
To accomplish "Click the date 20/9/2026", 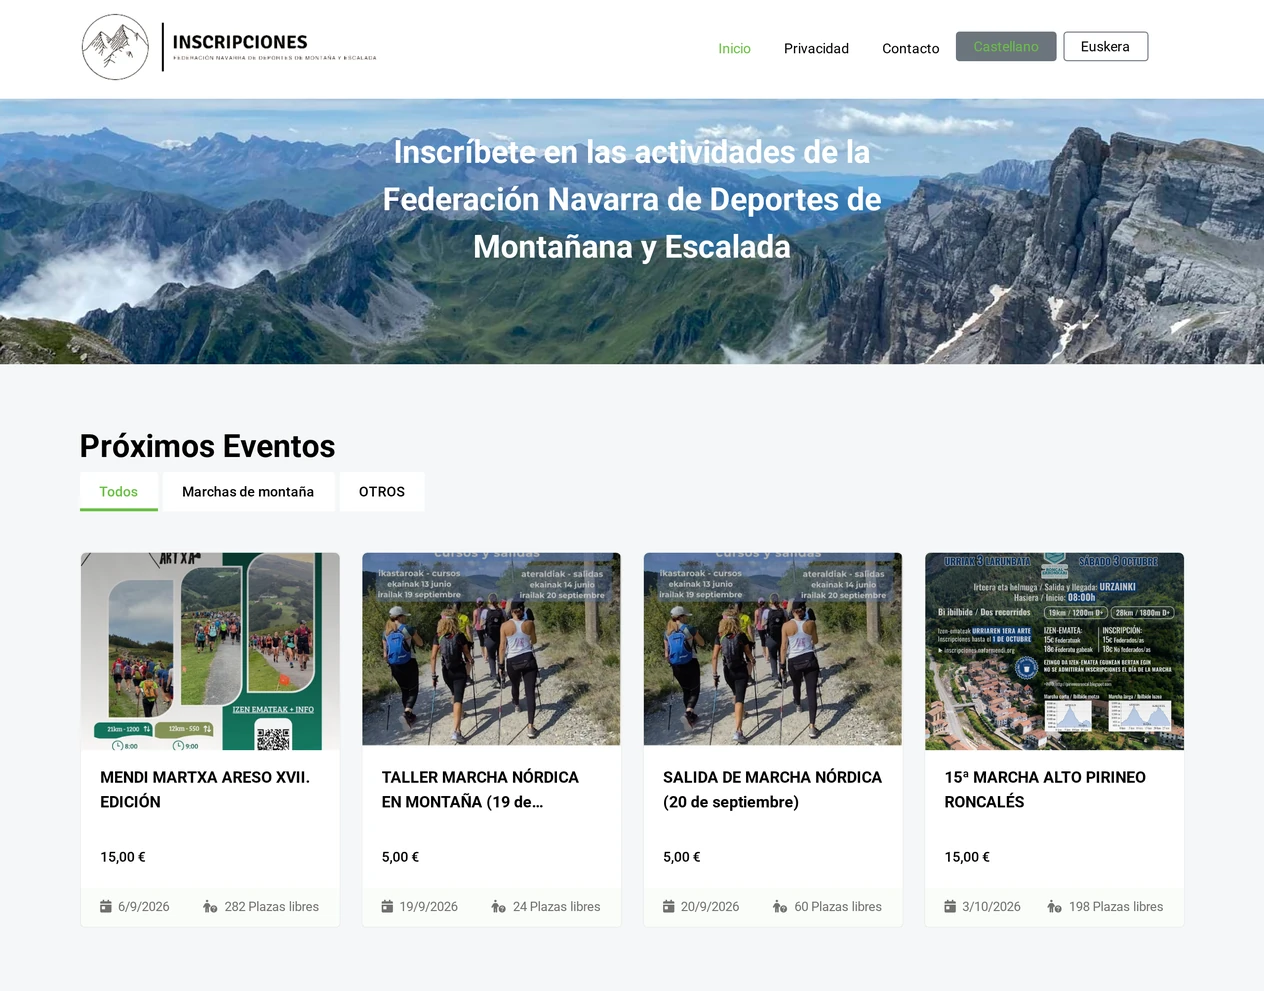I will [710, 907].
